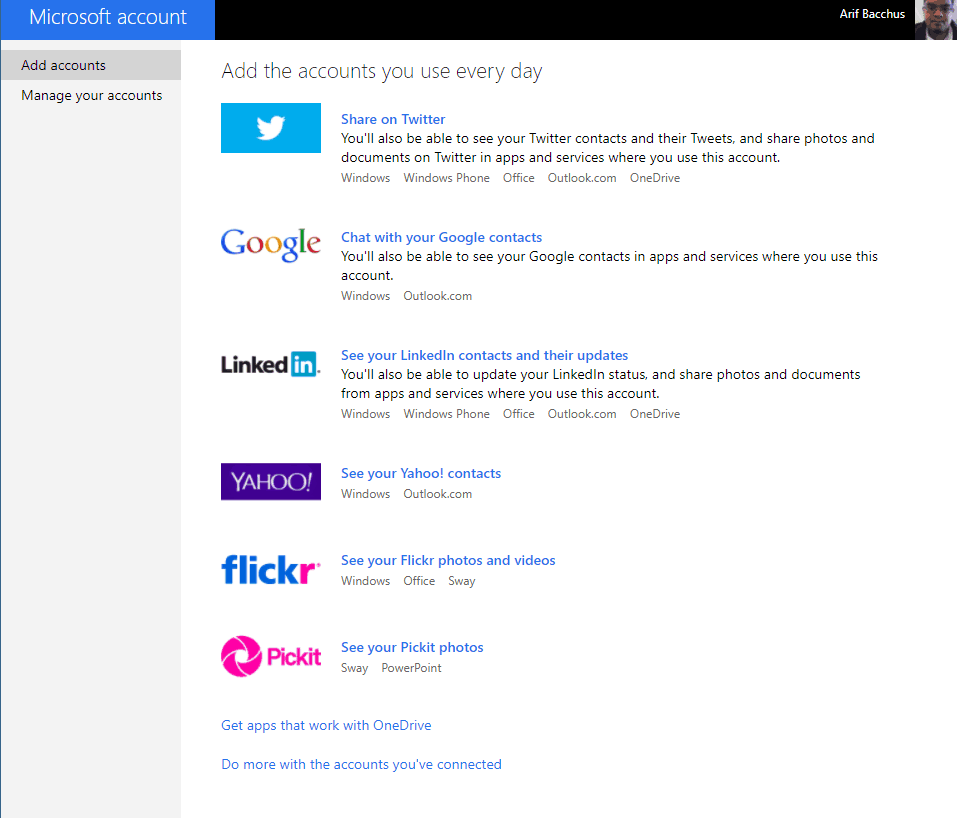The image size is (957, 818).
Task: Open Do more with the accounts you've connected
Action: [x=361, y=764]
